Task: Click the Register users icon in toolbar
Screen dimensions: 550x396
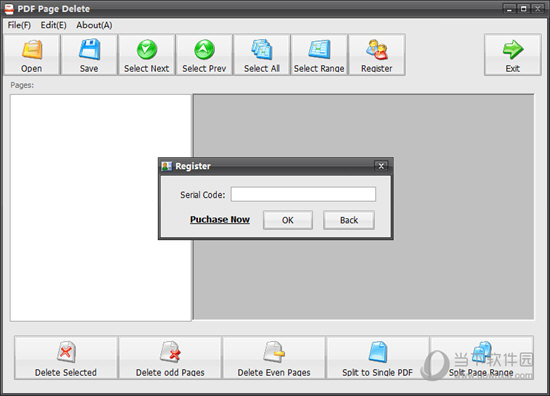Action: click(377, 49)
